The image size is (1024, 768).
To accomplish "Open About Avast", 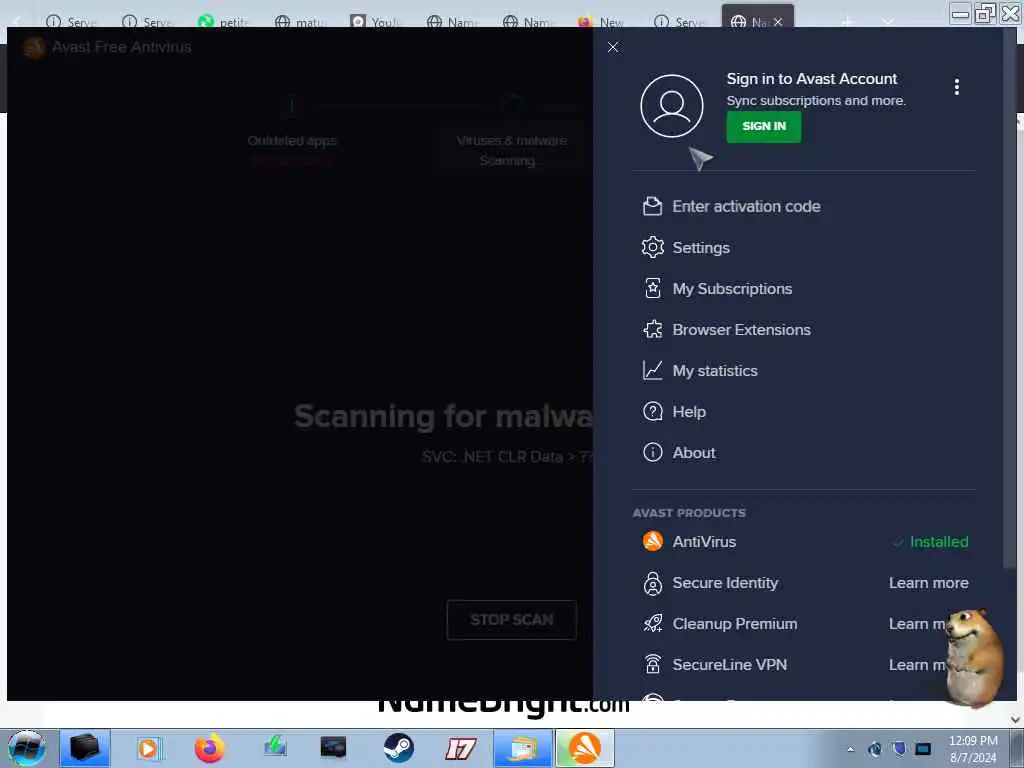I will pos(694,453).
